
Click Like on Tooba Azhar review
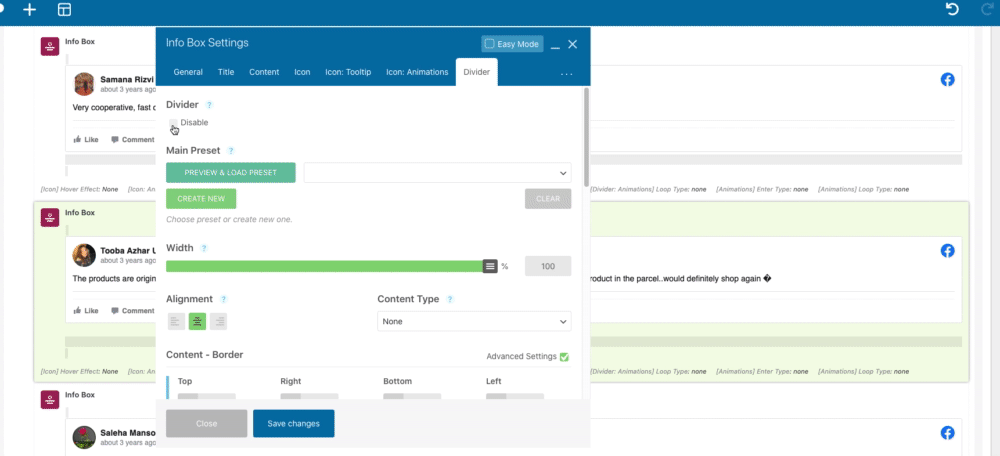(86, 311)
